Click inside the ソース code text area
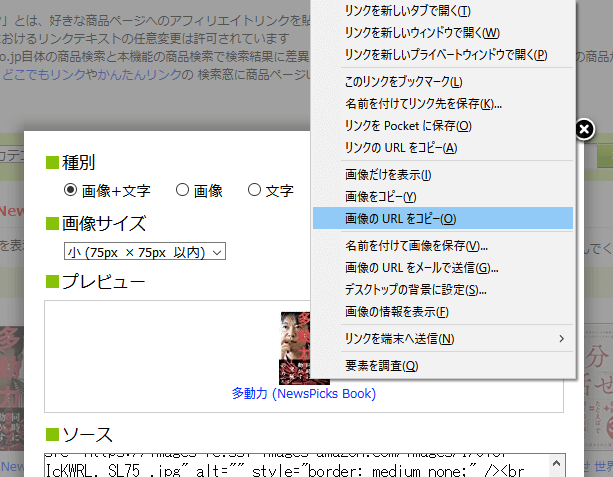 point(300,465)
